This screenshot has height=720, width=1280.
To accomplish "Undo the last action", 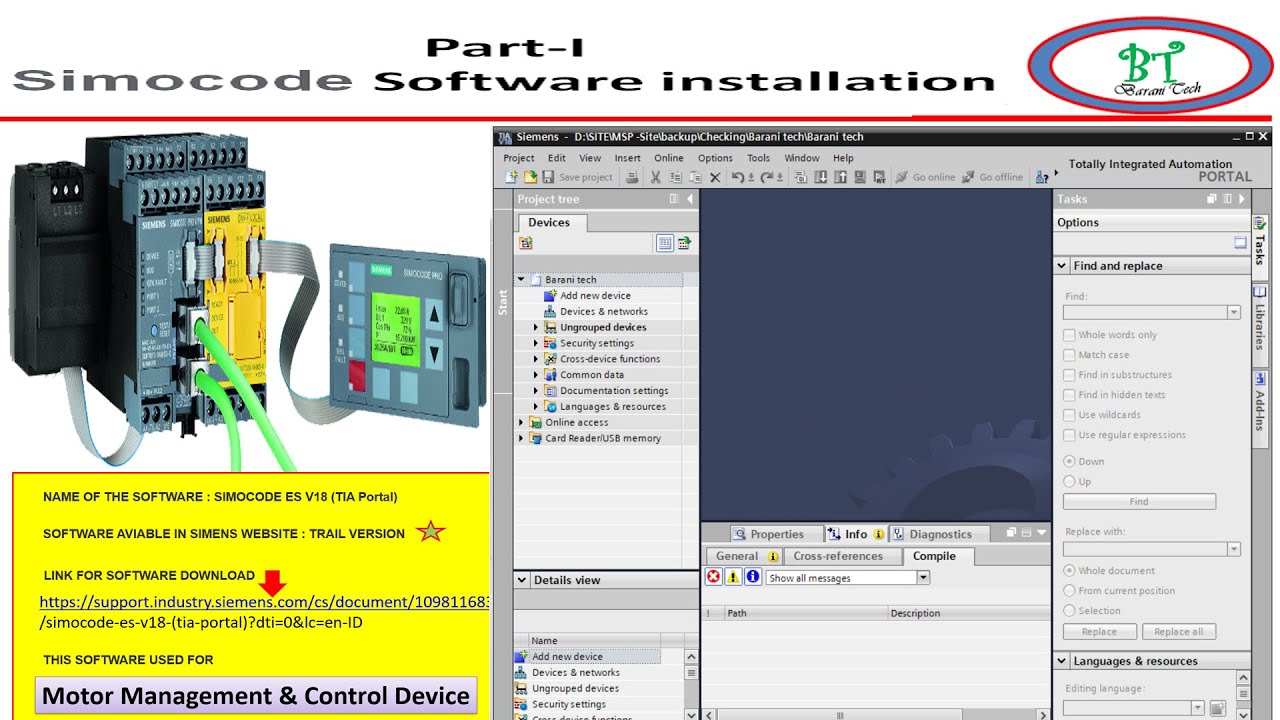I will (x=738, y=177).
